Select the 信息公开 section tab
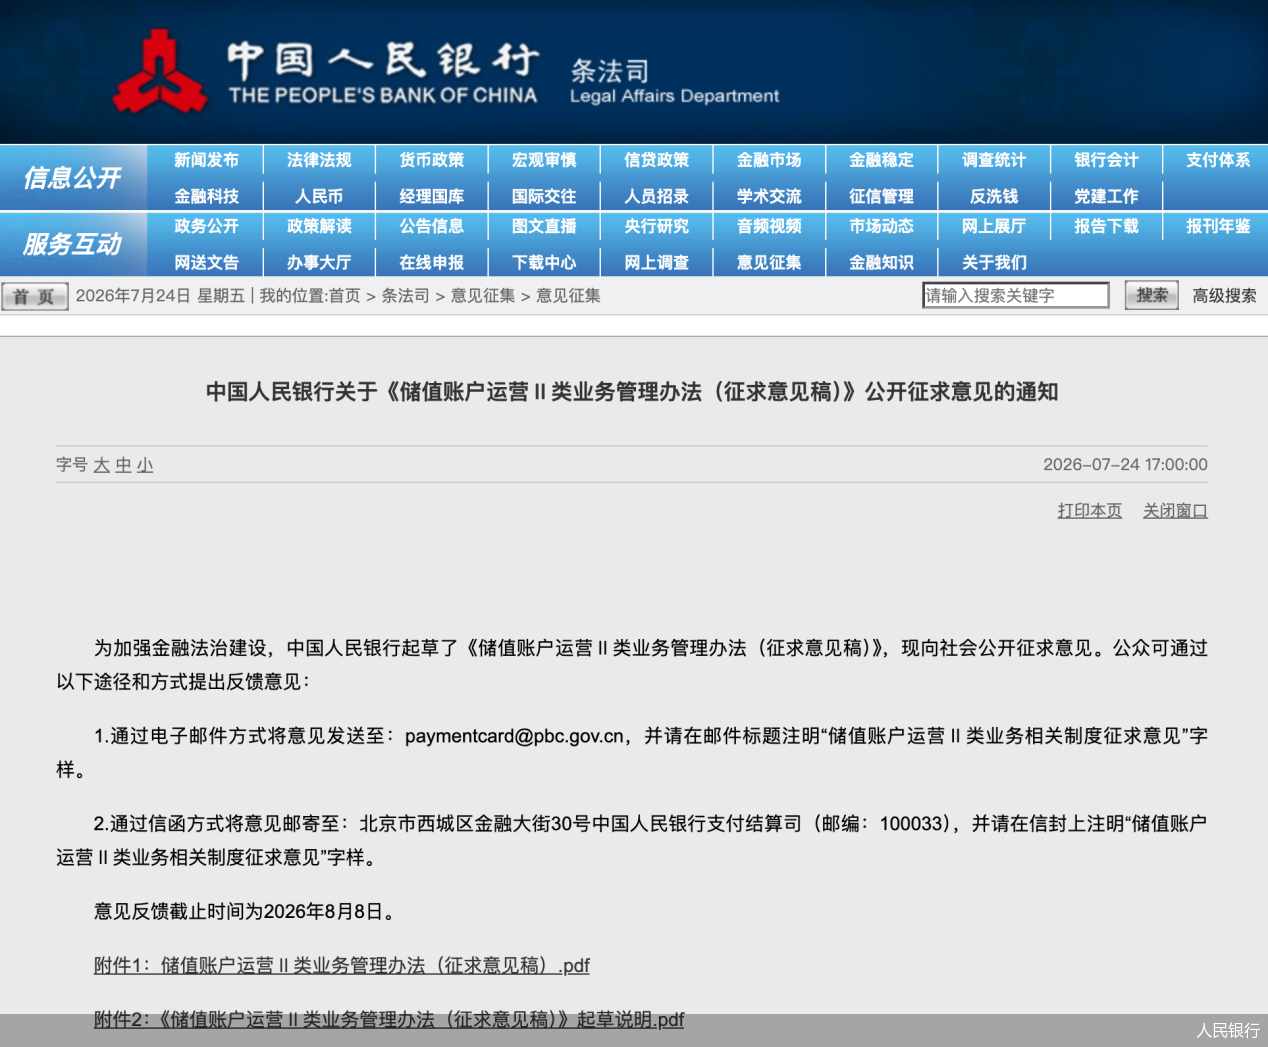The image size is (1268, 1047). (x=72, y=178)
